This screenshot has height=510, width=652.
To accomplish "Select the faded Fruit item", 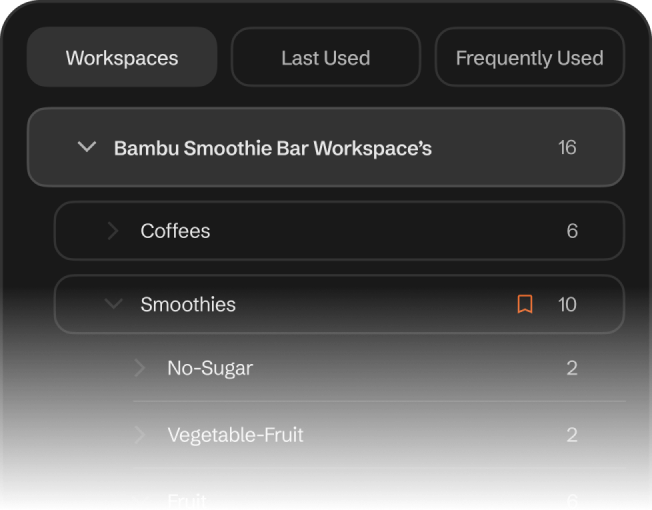I will (x=187, y=499).
